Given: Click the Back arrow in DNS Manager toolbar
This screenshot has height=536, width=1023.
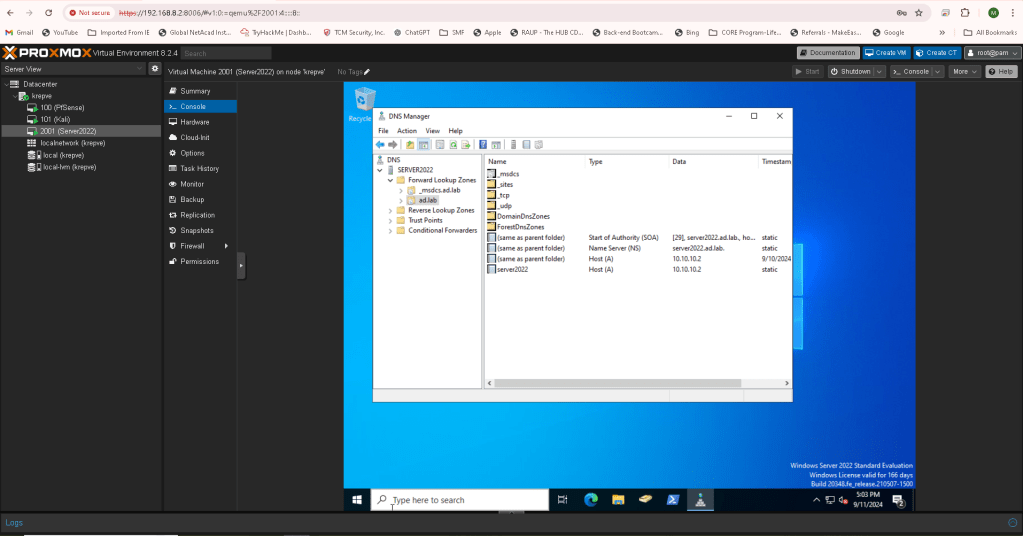Looking at the screenshot, I should [x=380, y=145].
